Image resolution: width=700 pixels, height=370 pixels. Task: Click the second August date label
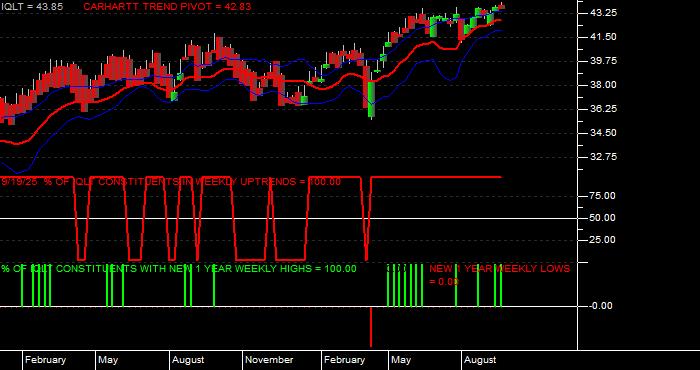480,360
